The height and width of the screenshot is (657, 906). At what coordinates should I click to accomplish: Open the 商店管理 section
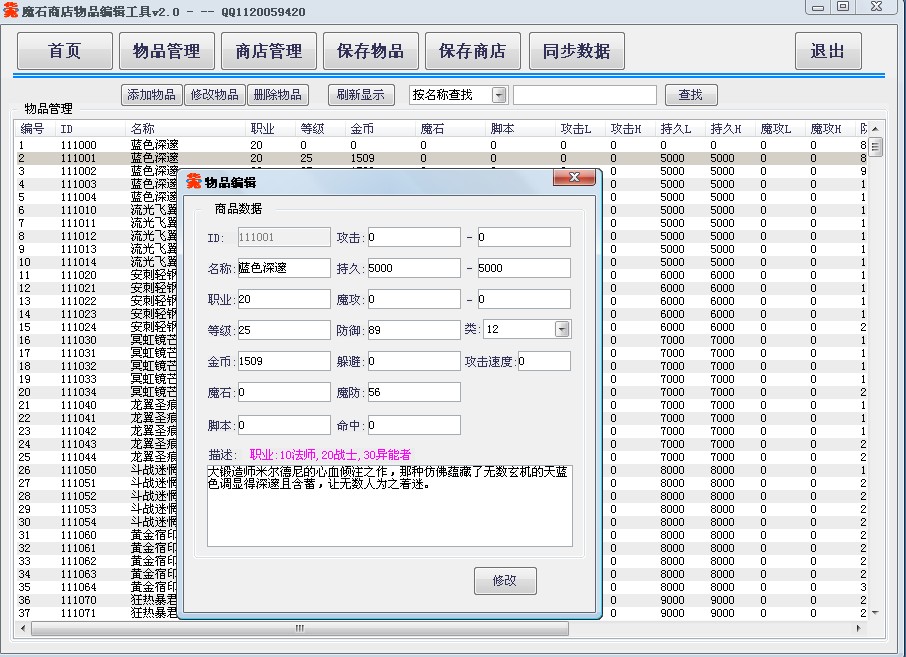click(x=269, y=52)
